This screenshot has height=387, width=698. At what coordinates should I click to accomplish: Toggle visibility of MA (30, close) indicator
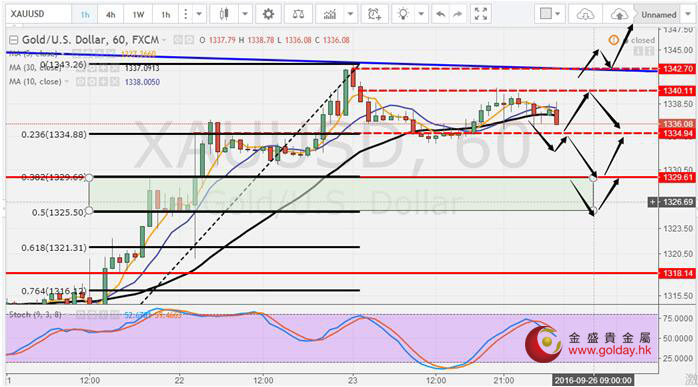(x=79, y=68)
